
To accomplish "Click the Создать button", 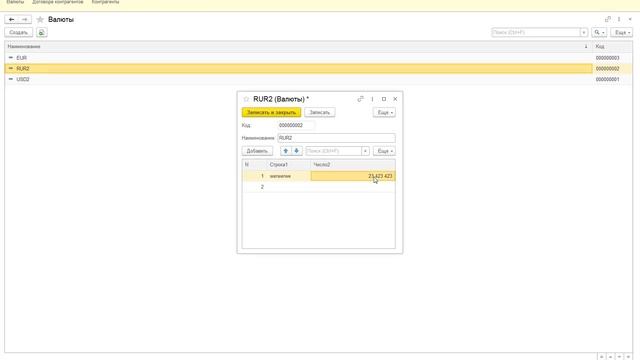I will 18,32.
